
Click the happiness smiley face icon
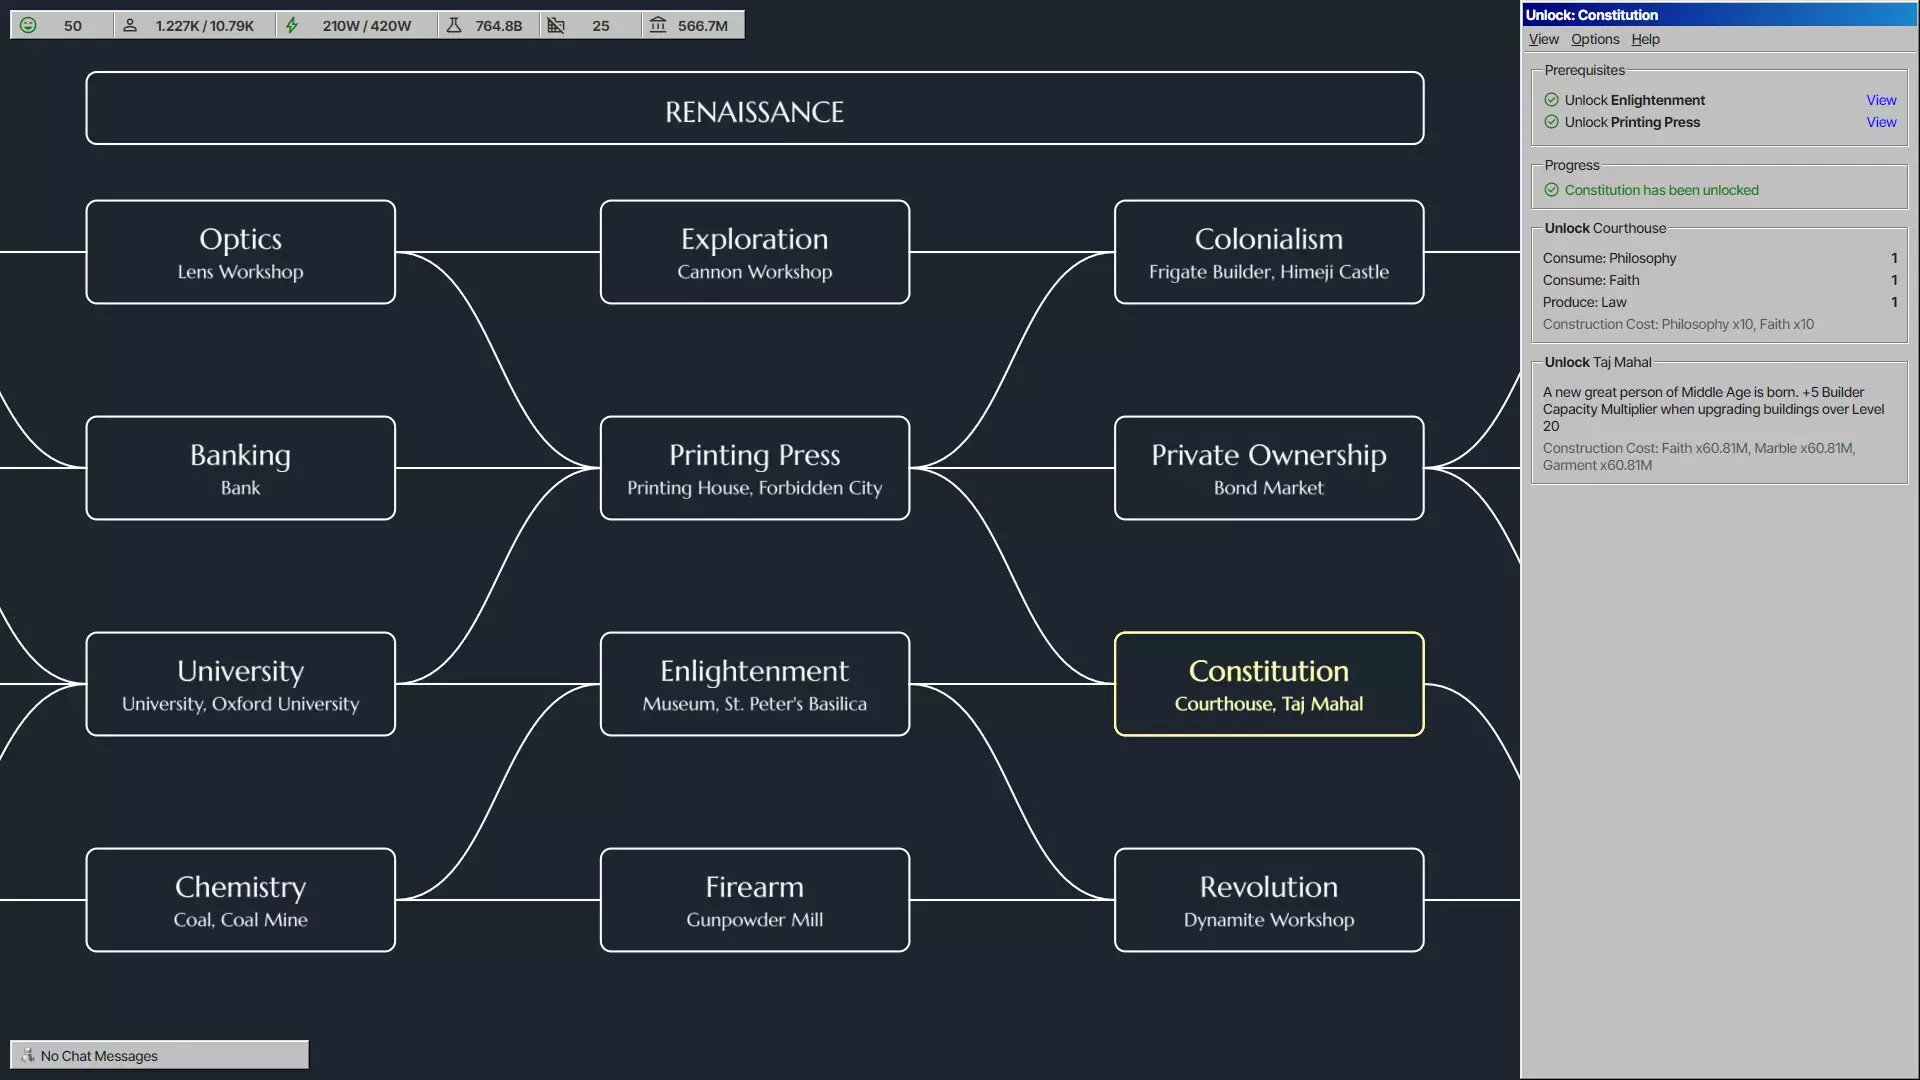(28, 25)
